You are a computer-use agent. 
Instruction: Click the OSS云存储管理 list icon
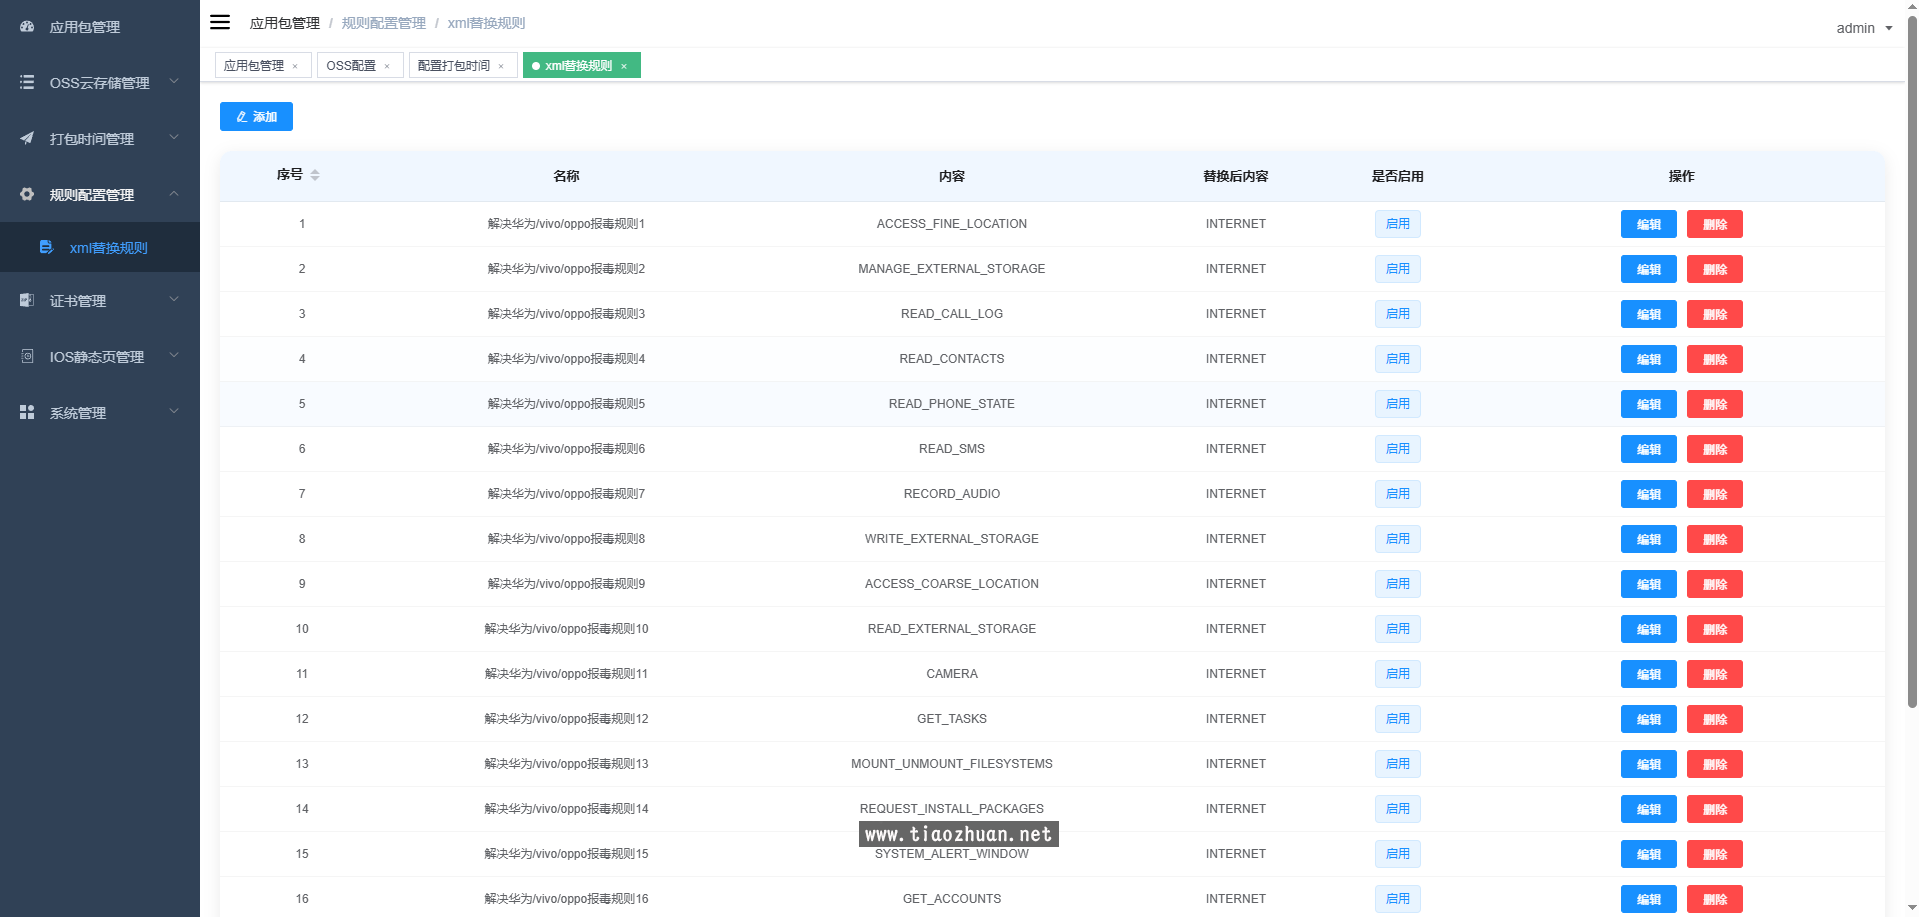(x=27, y=83)
